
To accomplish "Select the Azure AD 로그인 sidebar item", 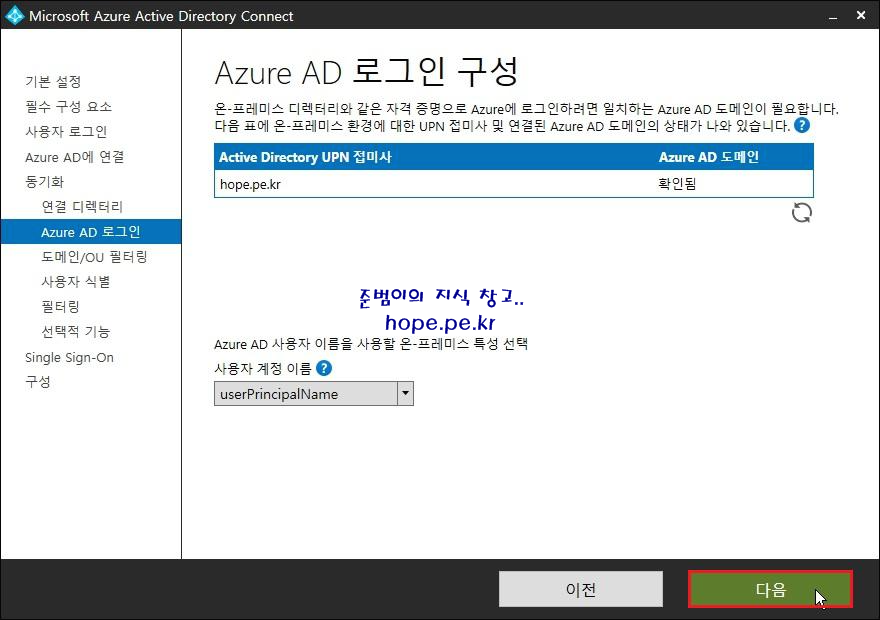I will point(91,232).
